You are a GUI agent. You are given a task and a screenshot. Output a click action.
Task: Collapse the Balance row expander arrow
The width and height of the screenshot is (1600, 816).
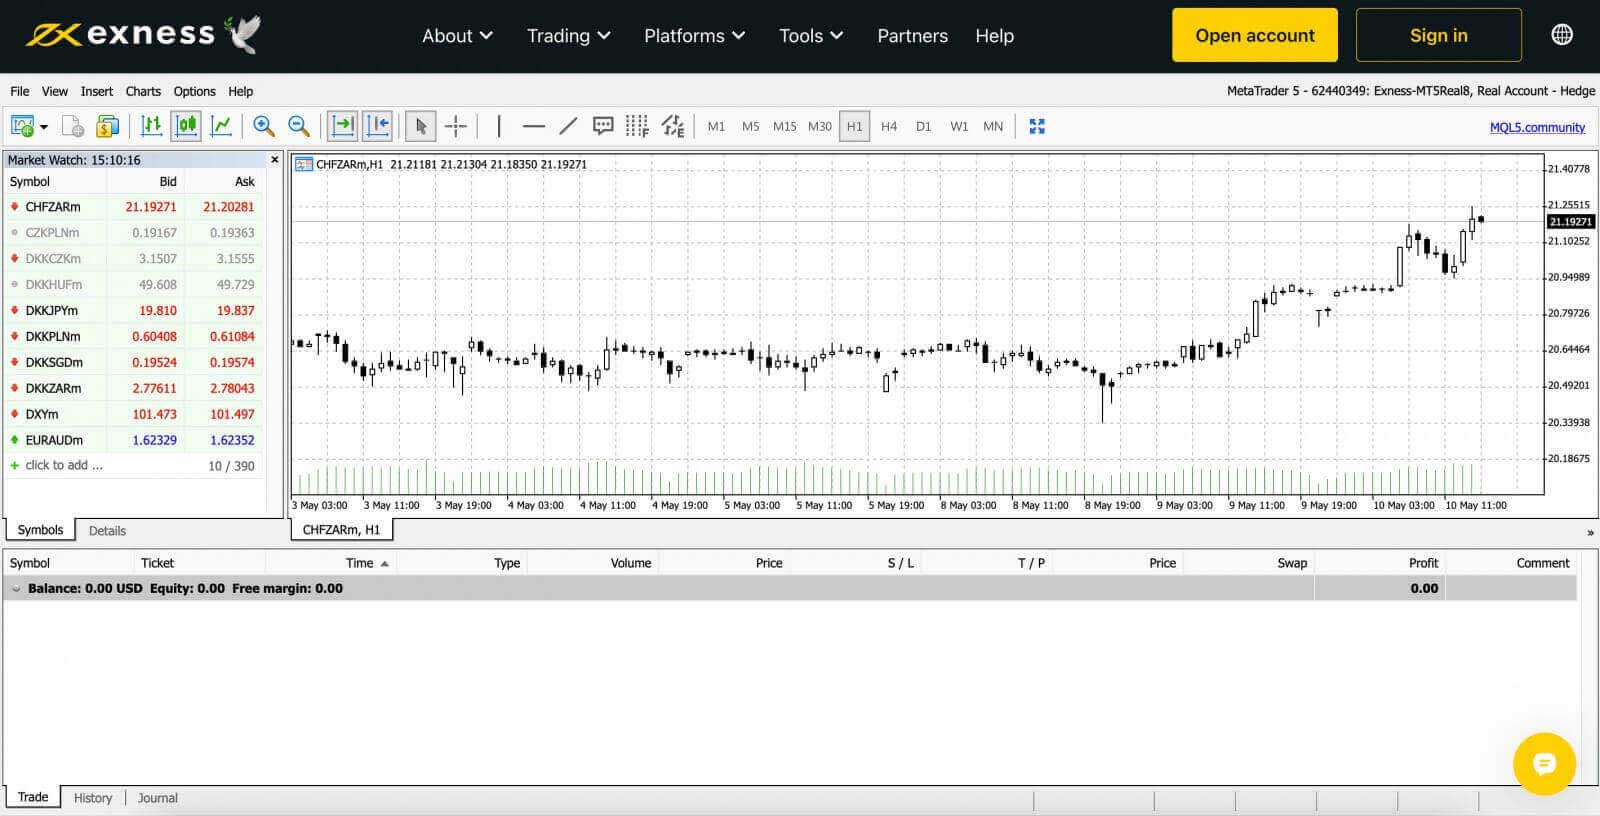pos(16,589)
